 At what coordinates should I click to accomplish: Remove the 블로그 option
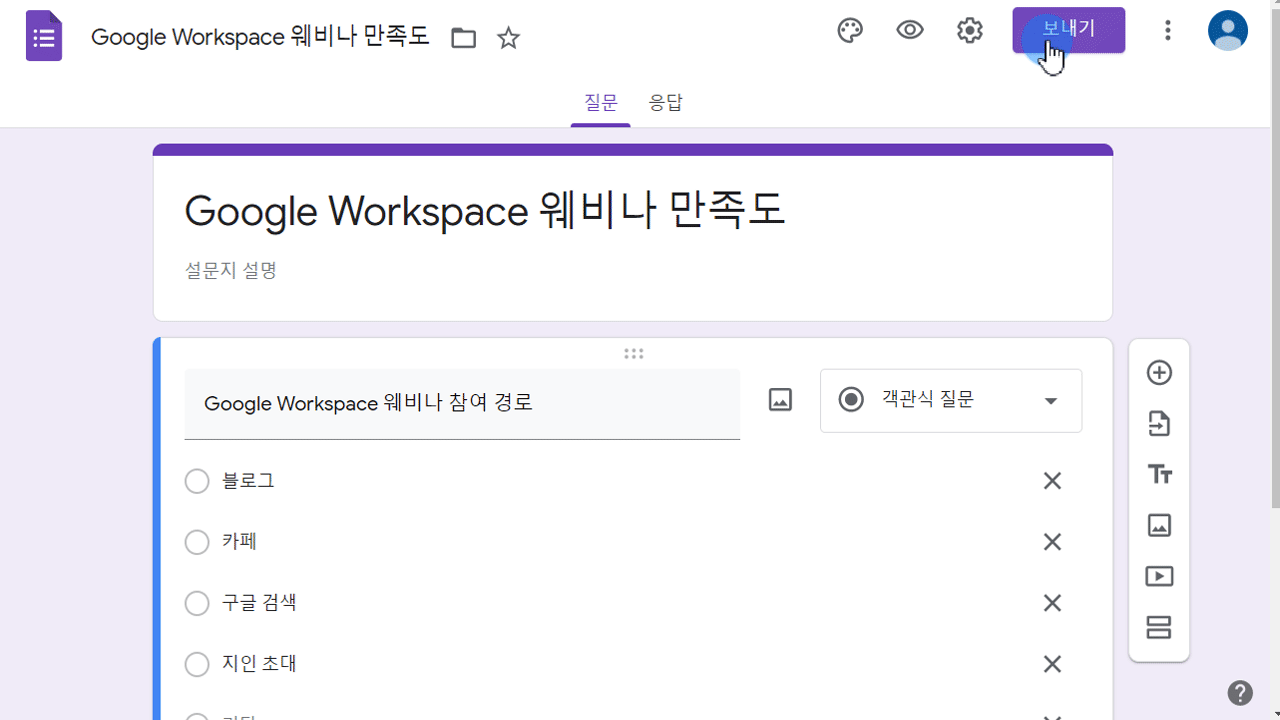coord(1052,481)
